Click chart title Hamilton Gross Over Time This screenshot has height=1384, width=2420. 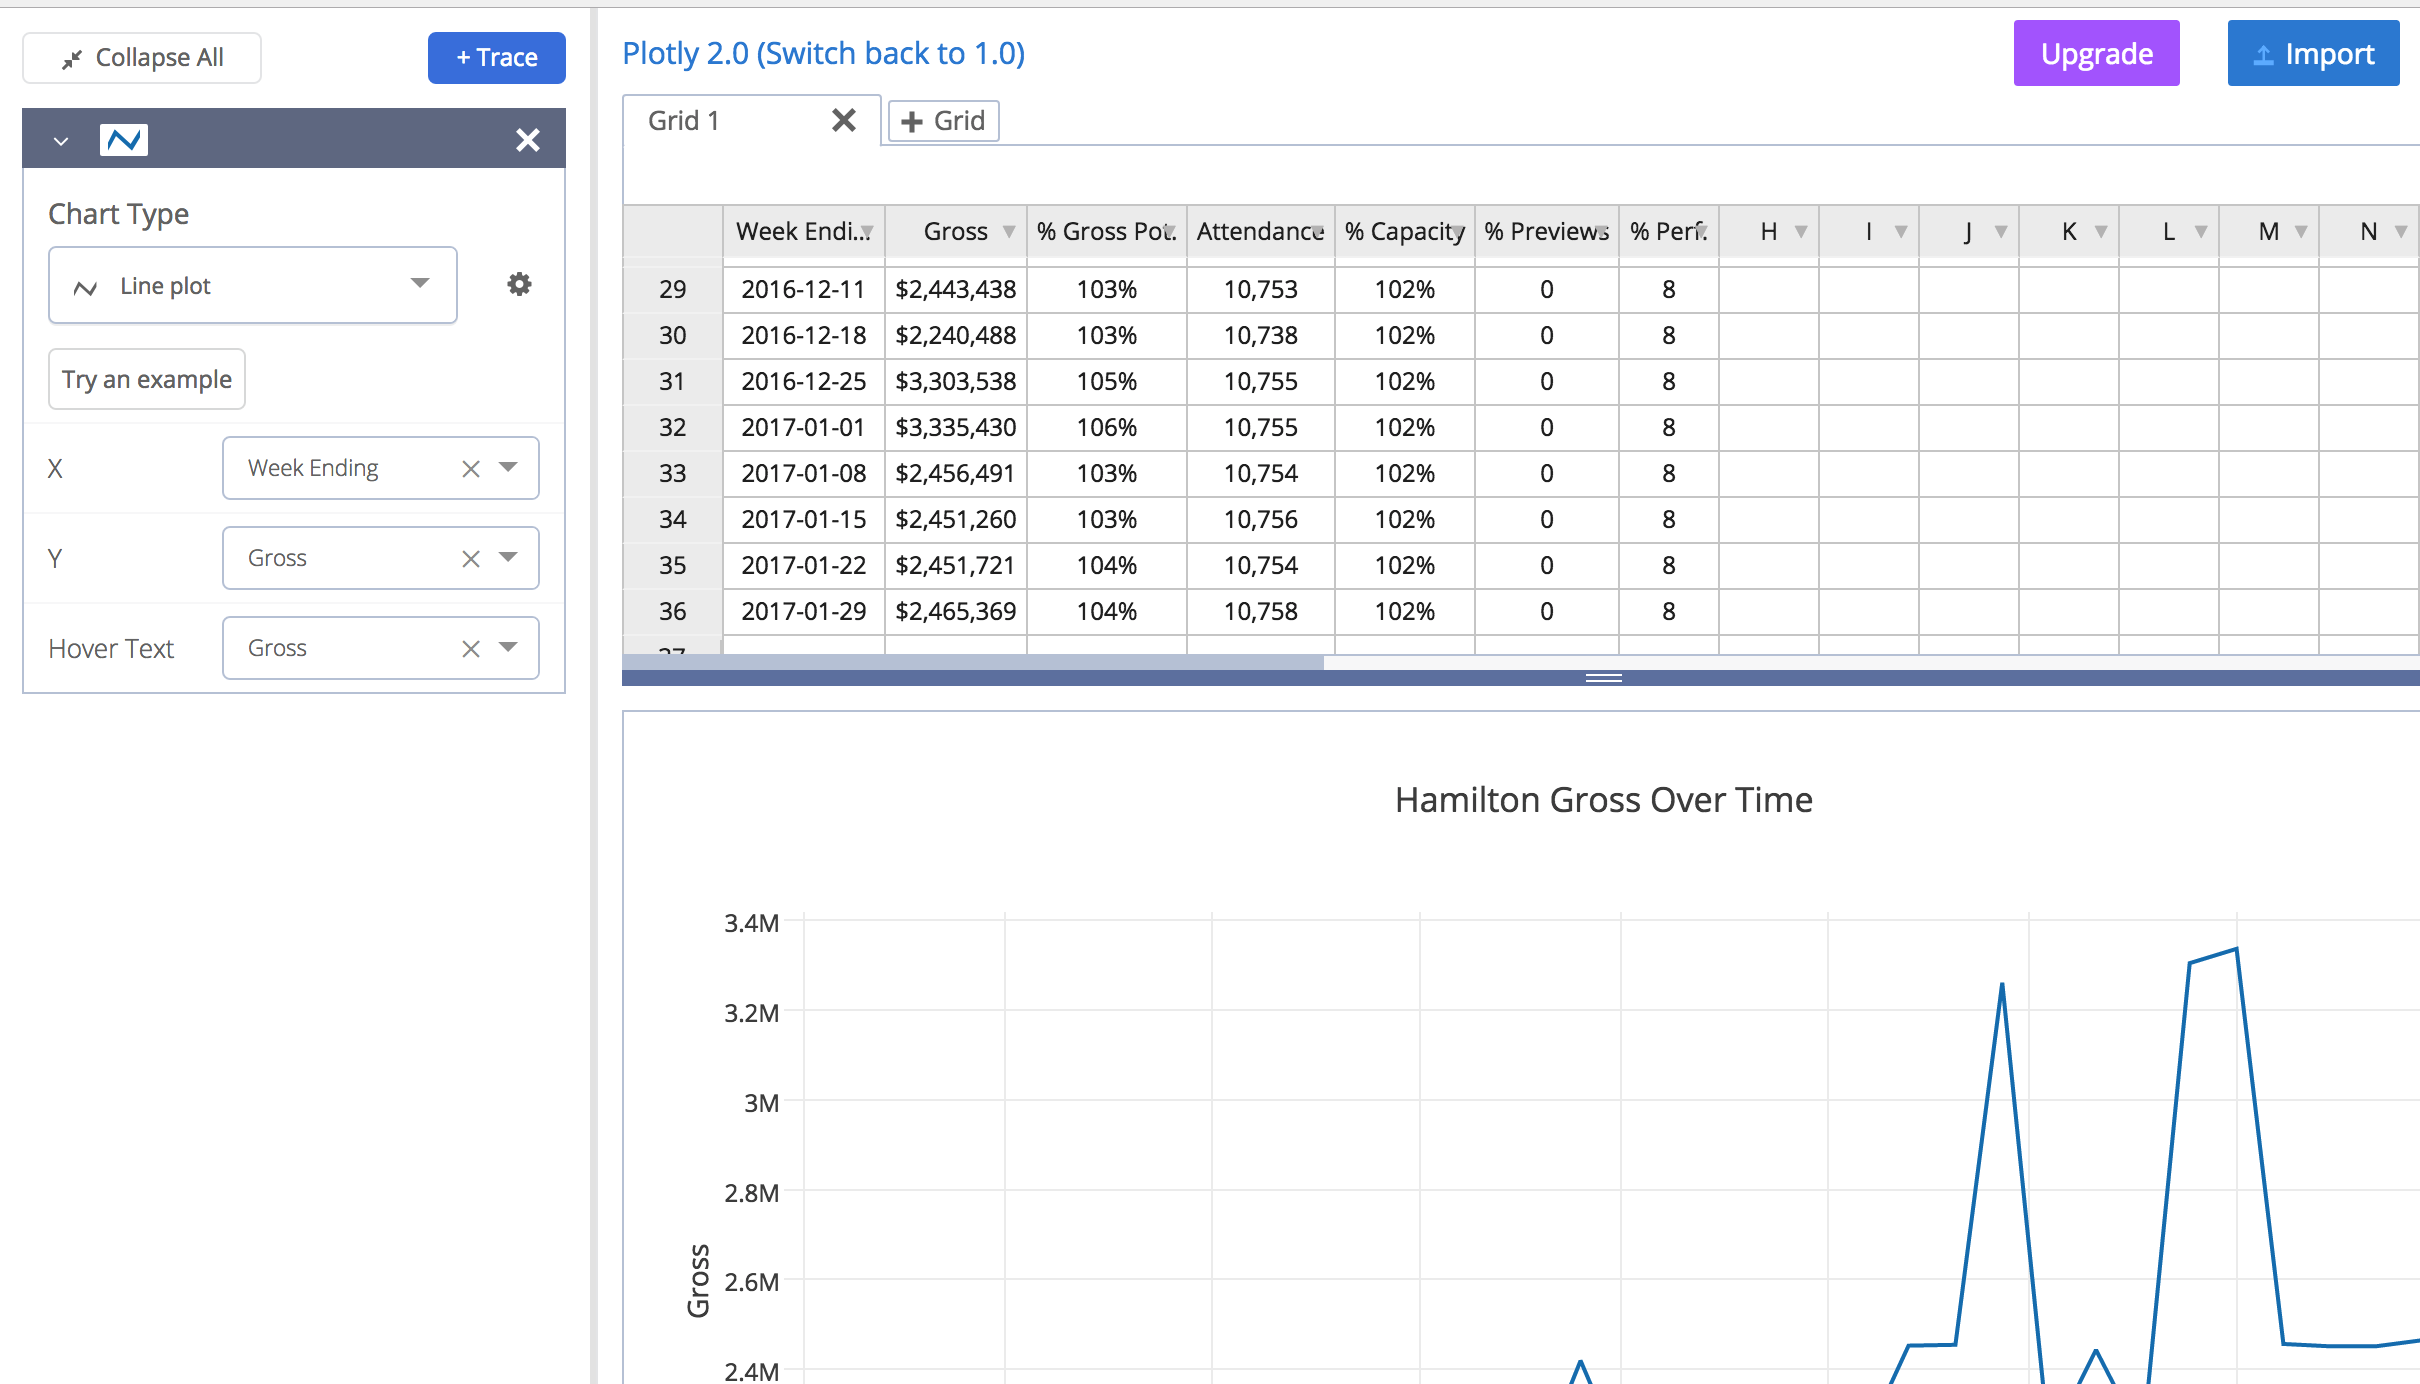pyautogui.click(x=1603, y=800)
